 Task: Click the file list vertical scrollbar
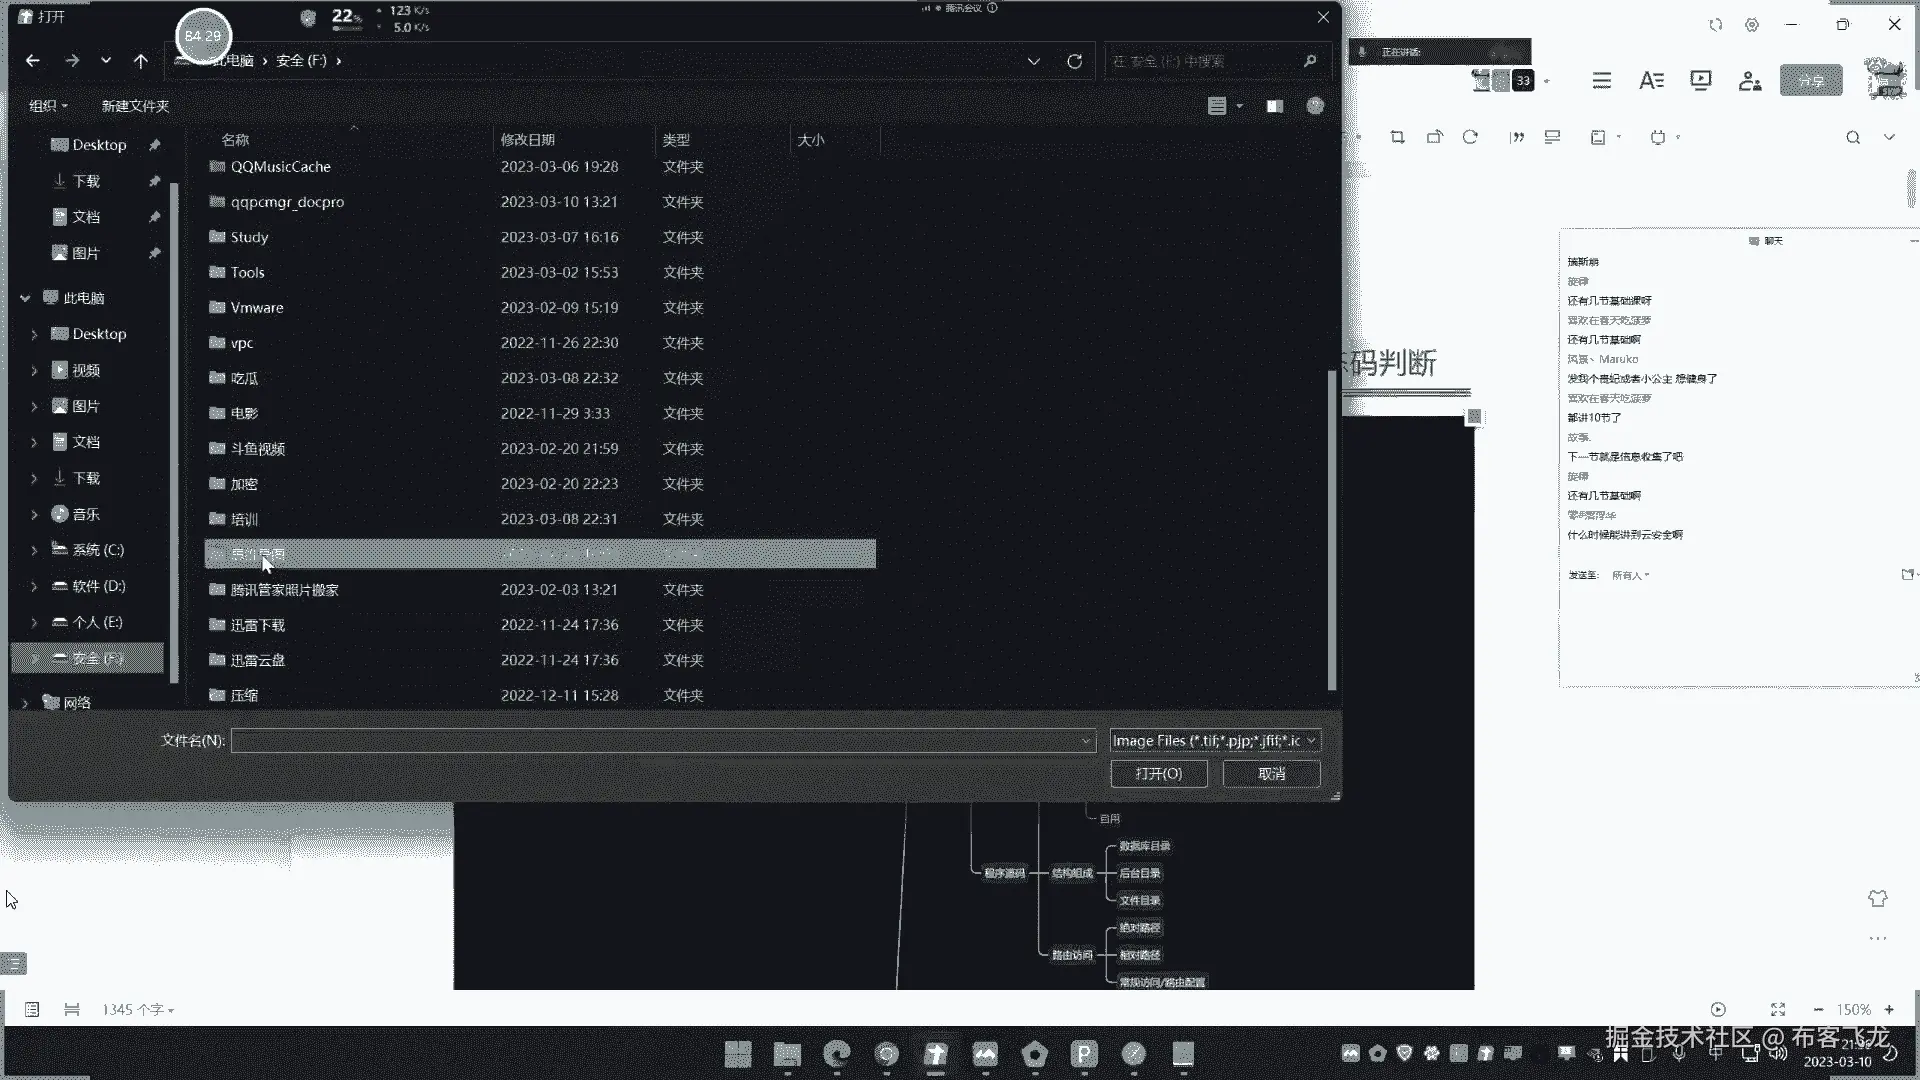(1331, 530)
